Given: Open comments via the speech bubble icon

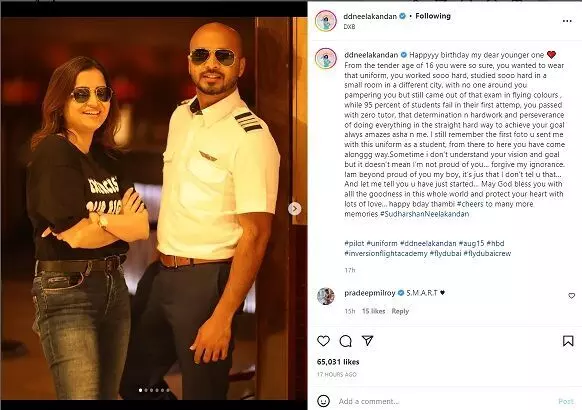Looking at the screenshot, I should point(346,341).
